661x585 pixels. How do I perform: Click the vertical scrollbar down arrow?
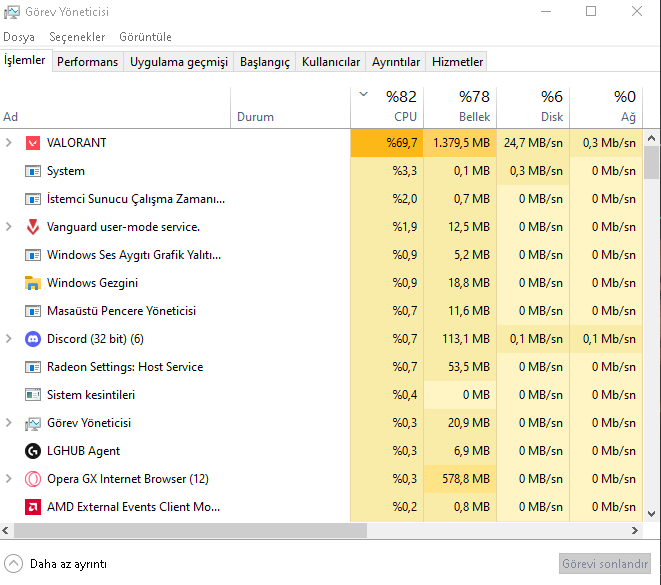[652, 514]
